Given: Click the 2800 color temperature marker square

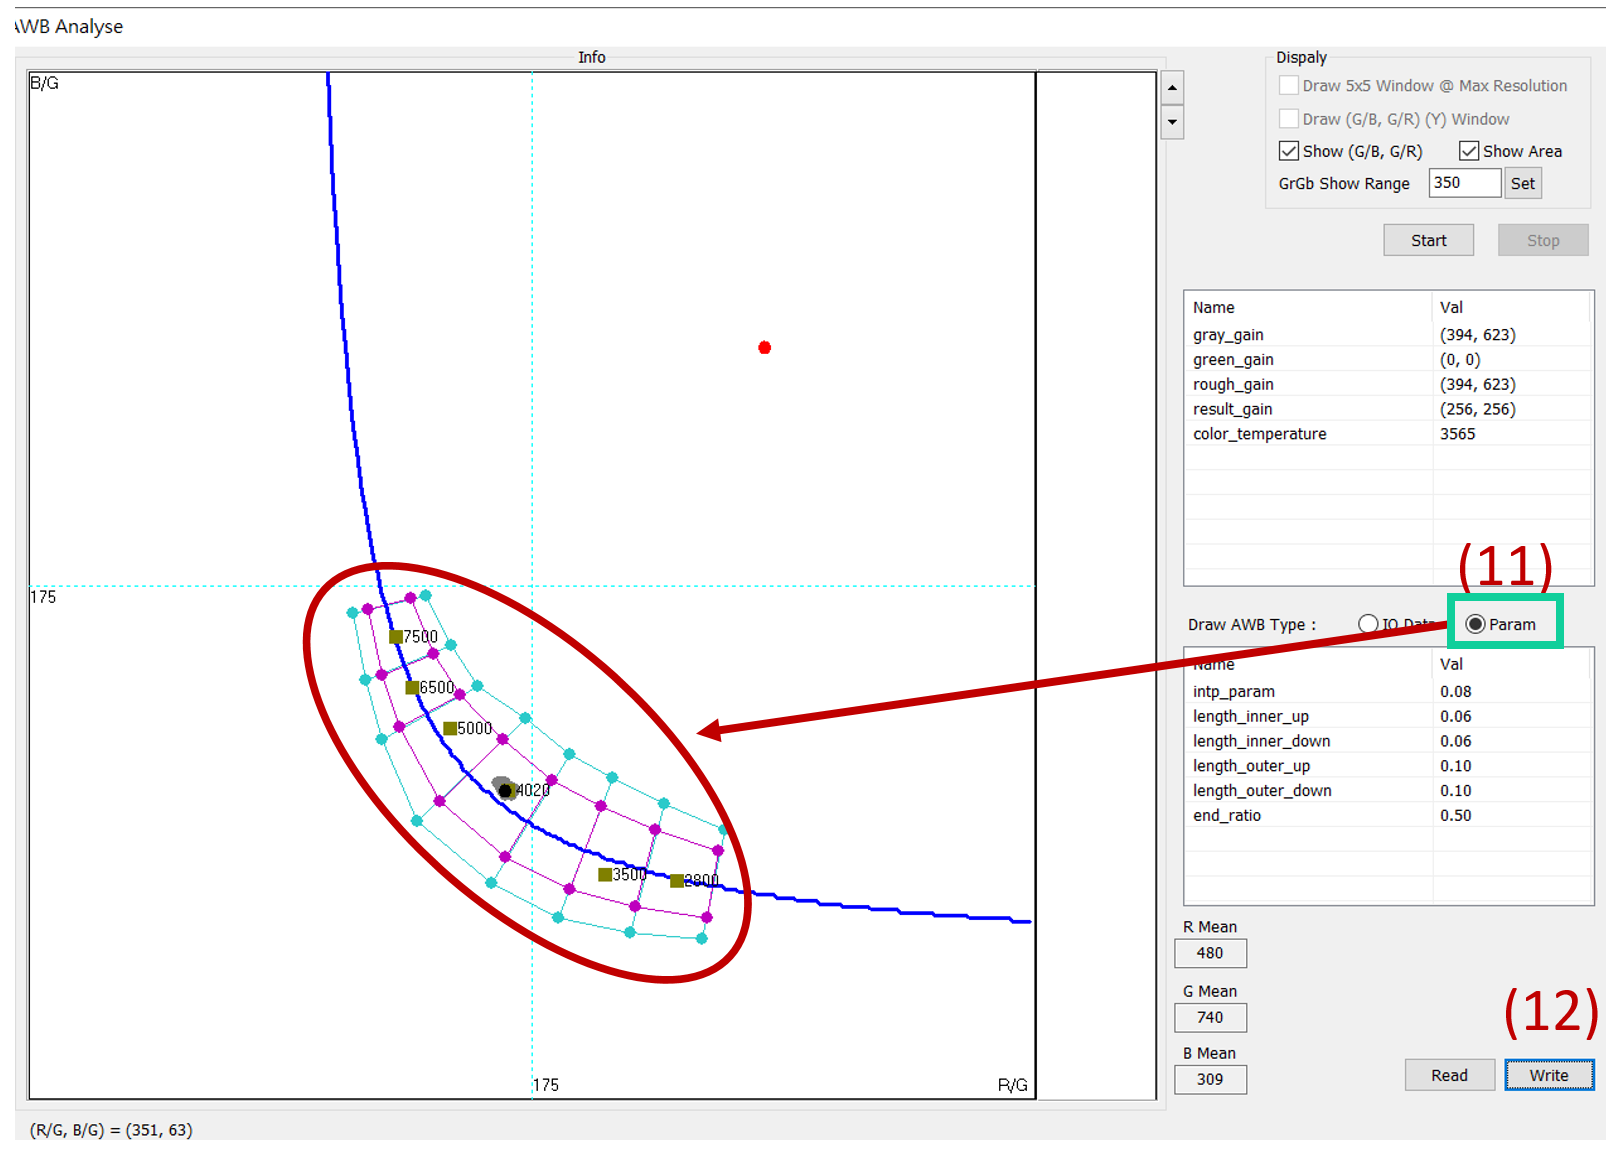Looking at the screenshot, I should 677,881.
